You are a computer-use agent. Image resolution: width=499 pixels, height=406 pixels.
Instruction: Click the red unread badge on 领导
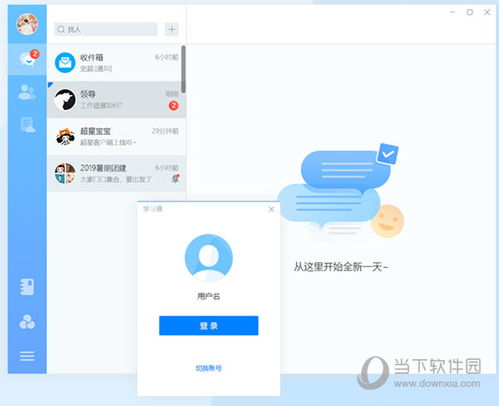(x=174, y=106)
